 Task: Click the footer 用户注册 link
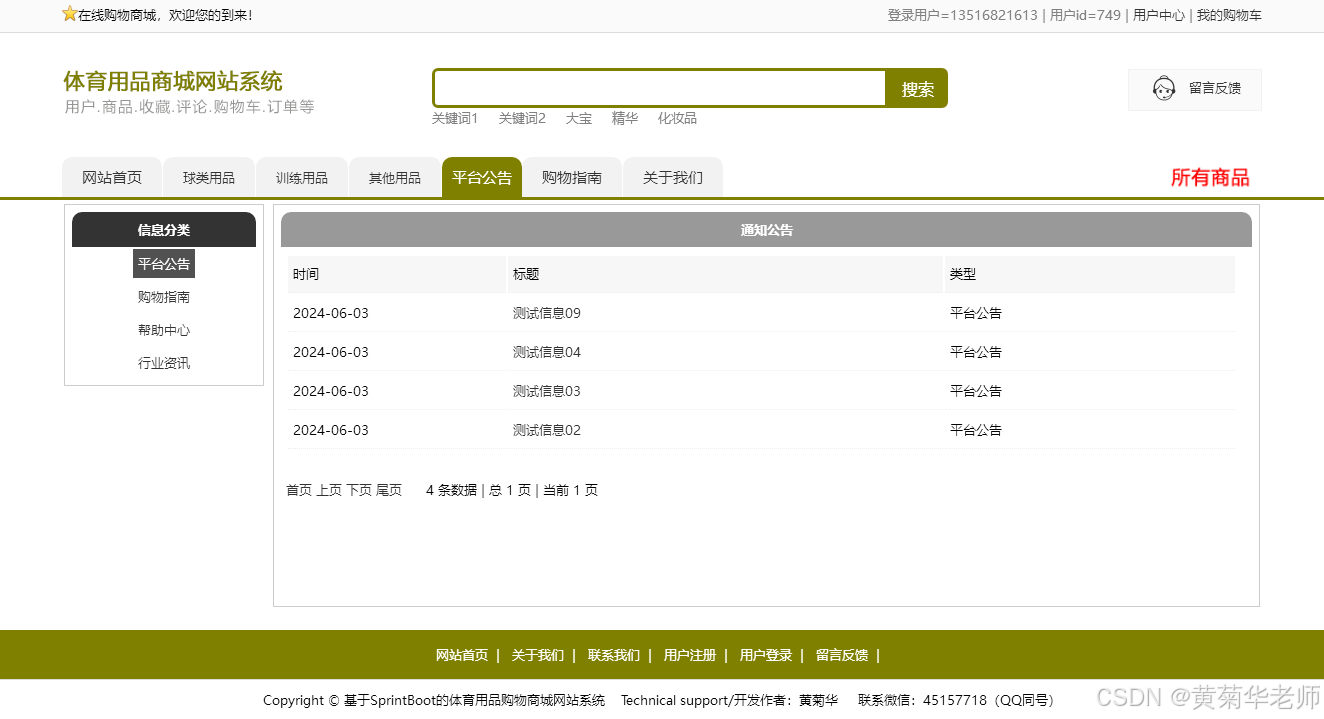pyautogui.click(x=690, y=656)
